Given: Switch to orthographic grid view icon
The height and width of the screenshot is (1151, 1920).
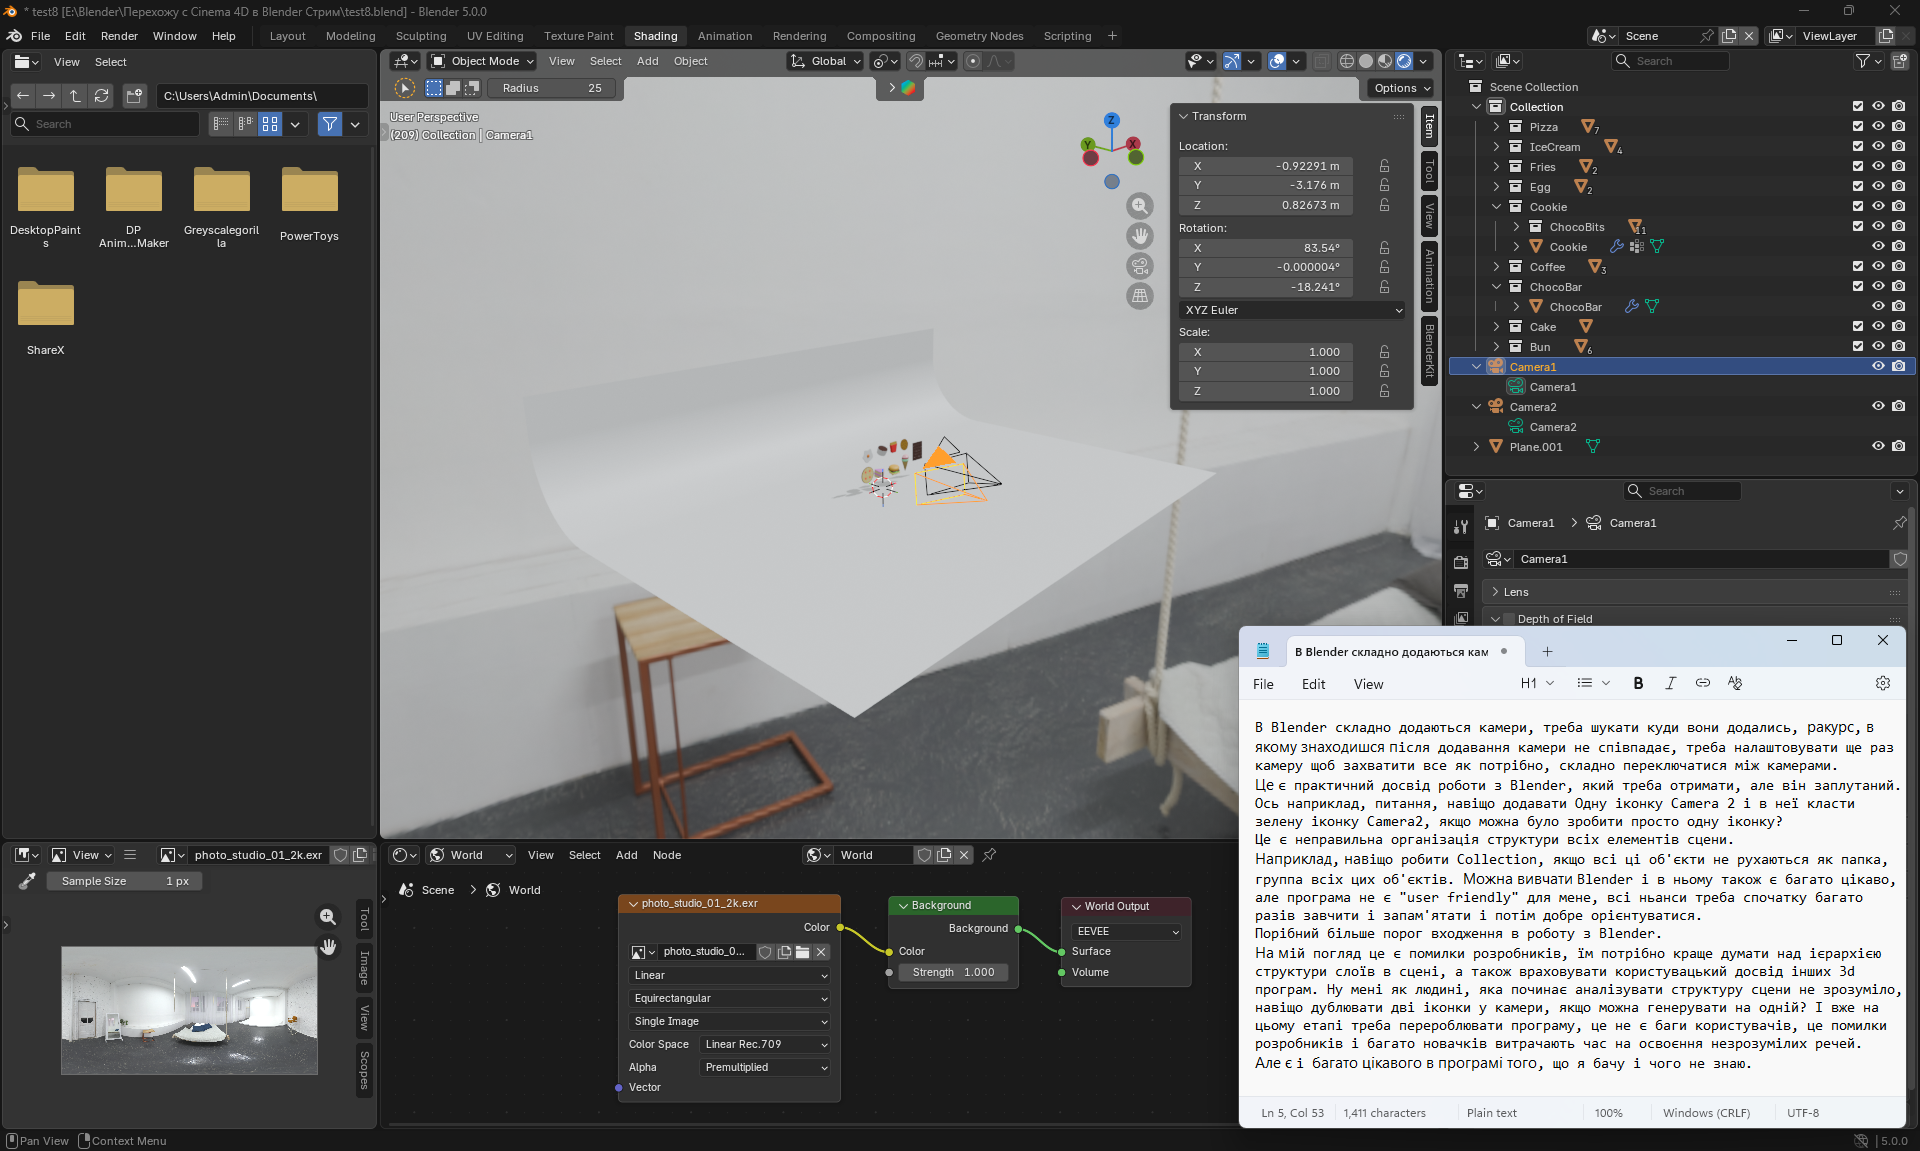Looking at the screenshot, I should coord(1140,296).
